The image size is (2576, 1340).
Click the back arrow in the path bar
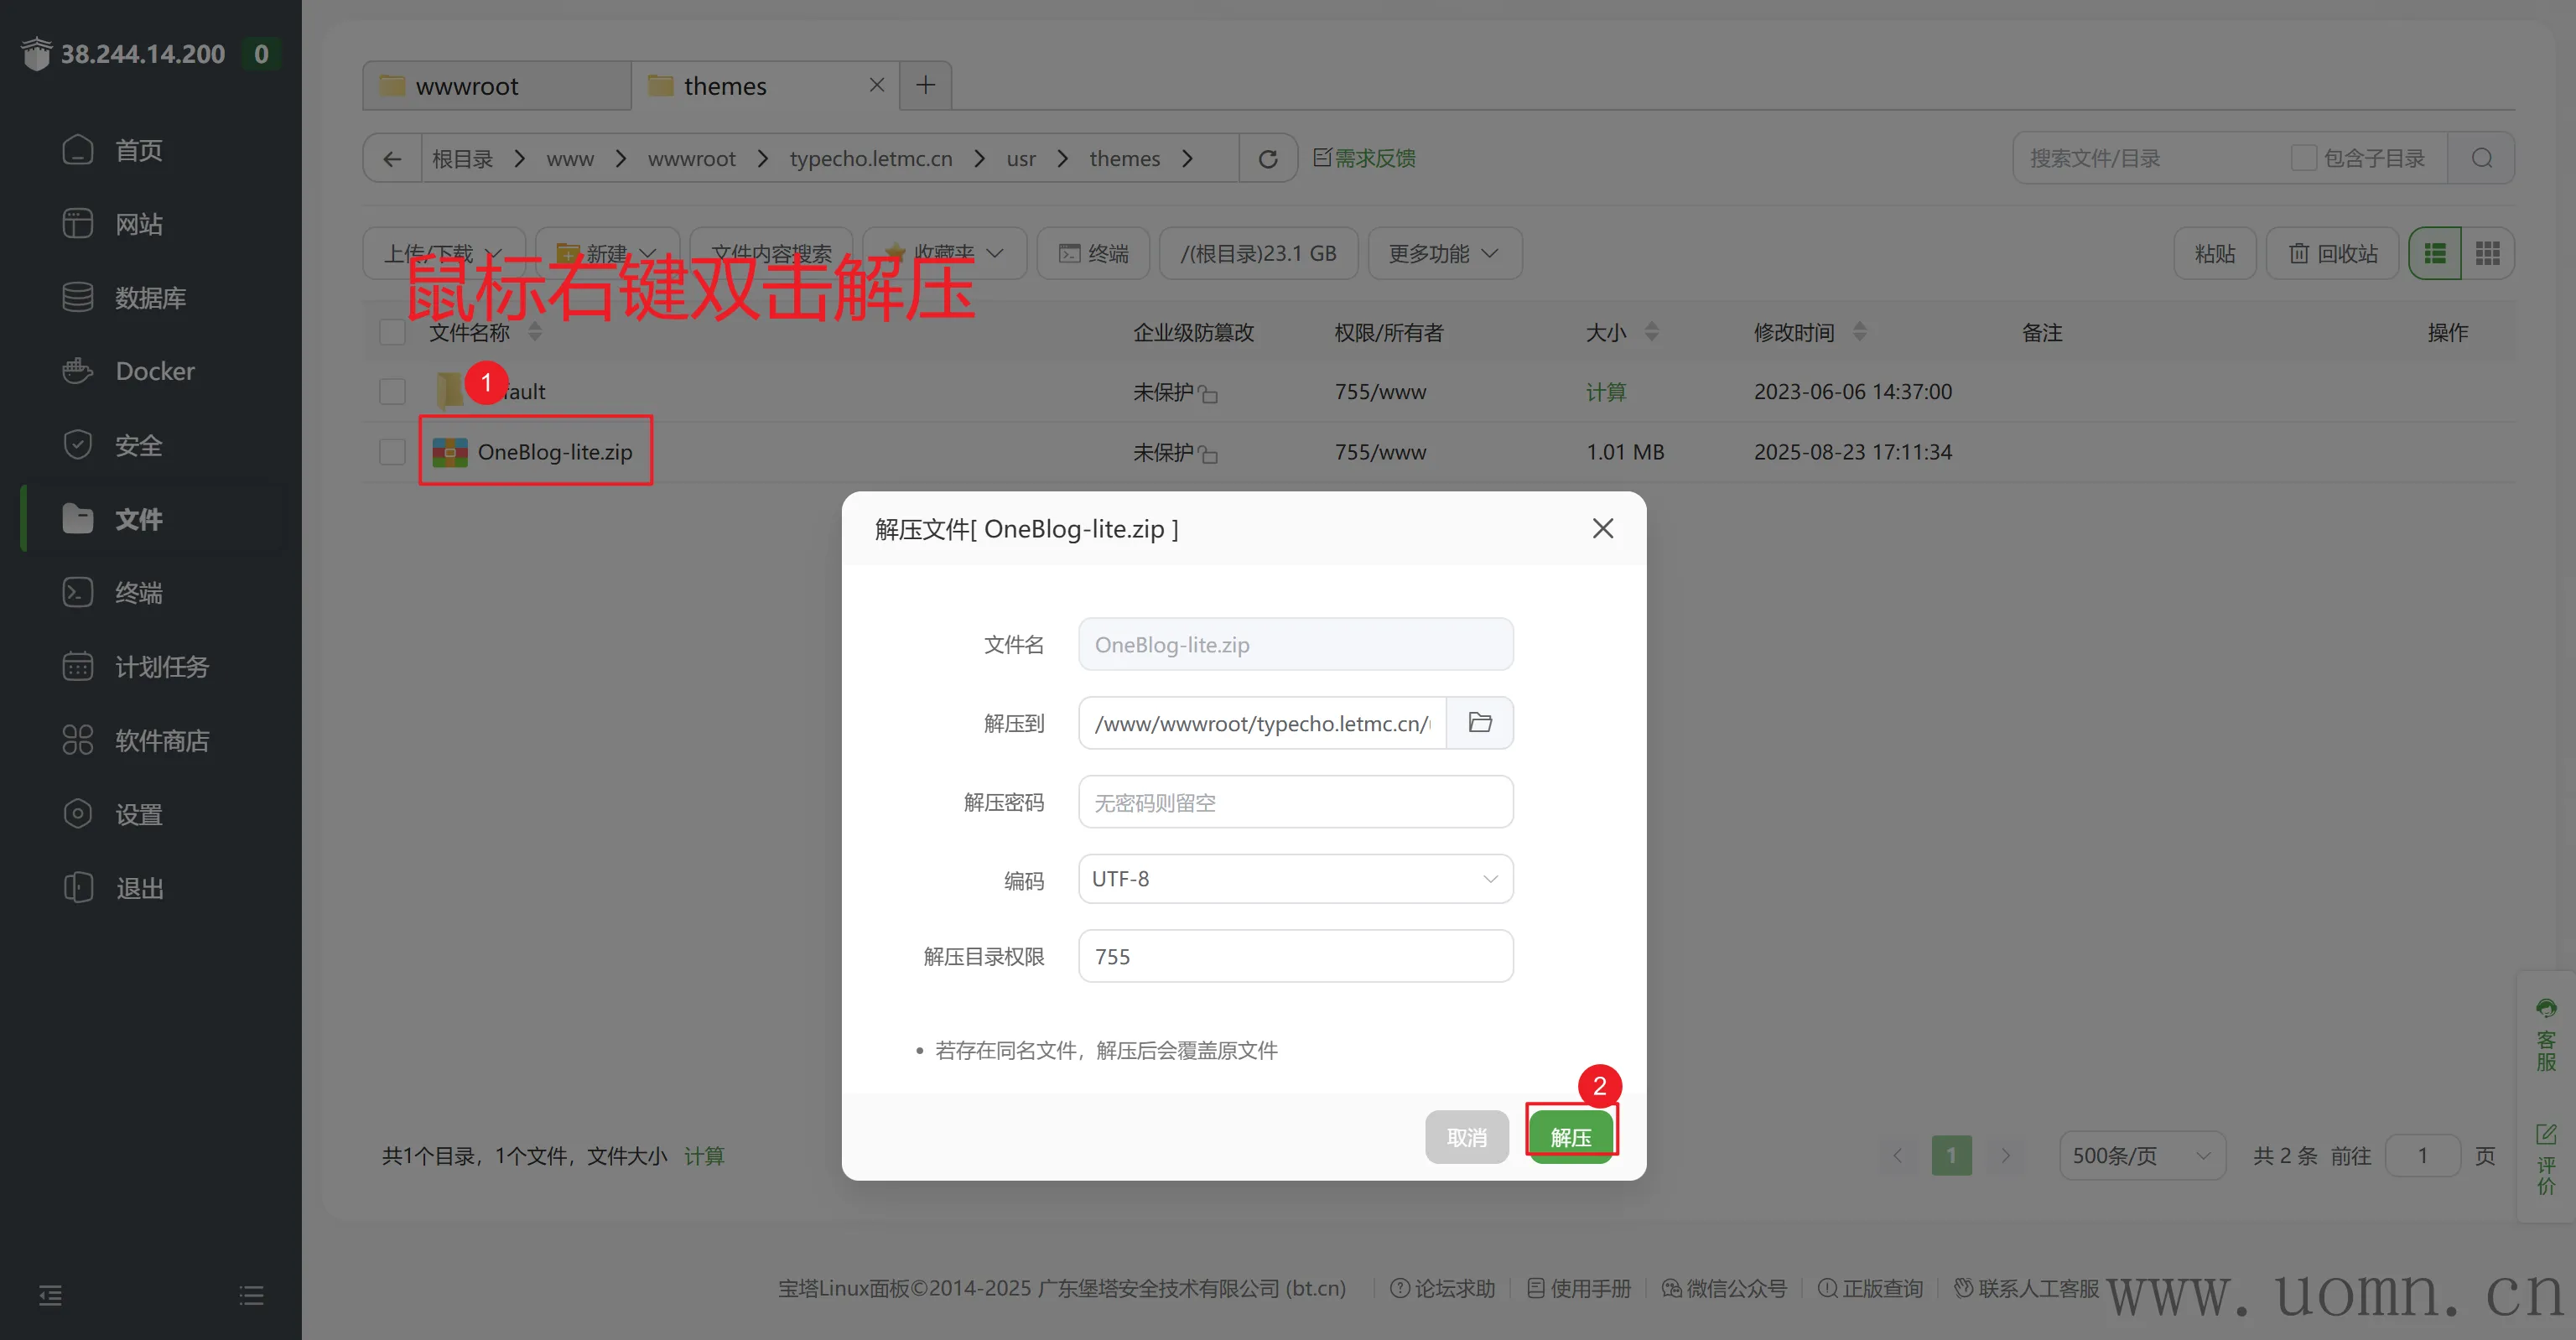tap(392, 158)
